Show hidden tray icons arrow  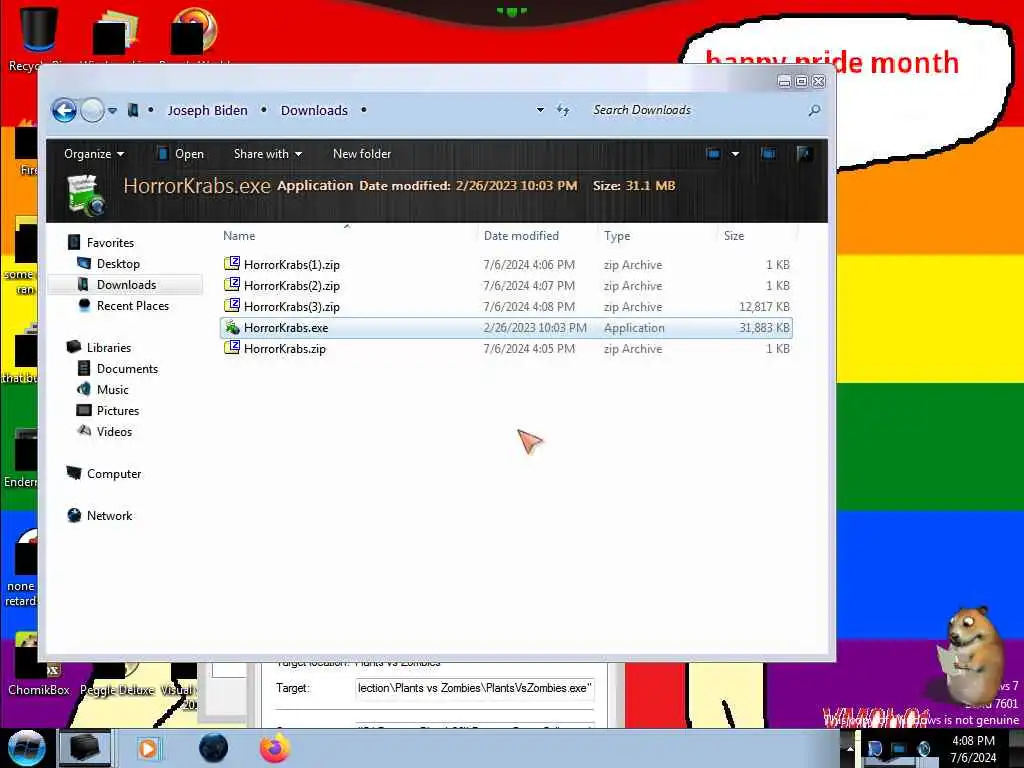pos(850,748)
